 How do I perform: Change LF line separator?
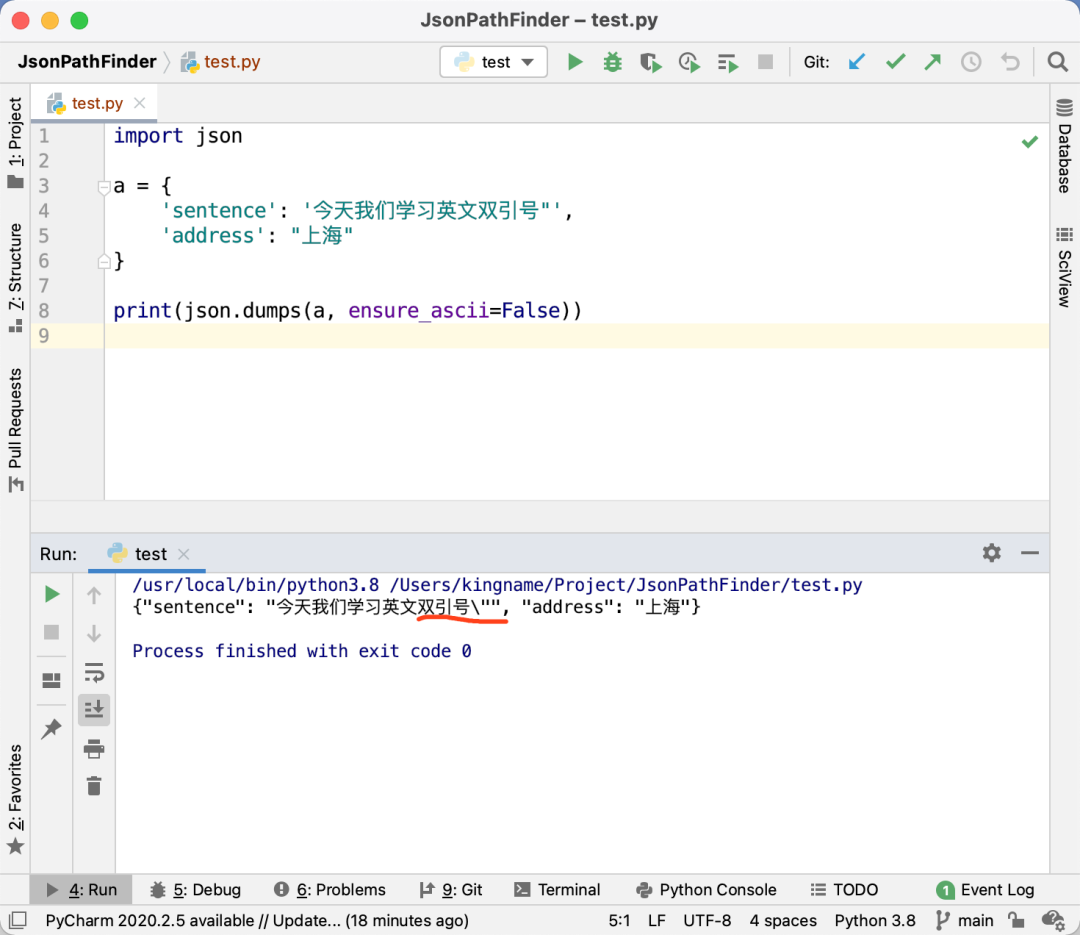(x=656, y=921)
